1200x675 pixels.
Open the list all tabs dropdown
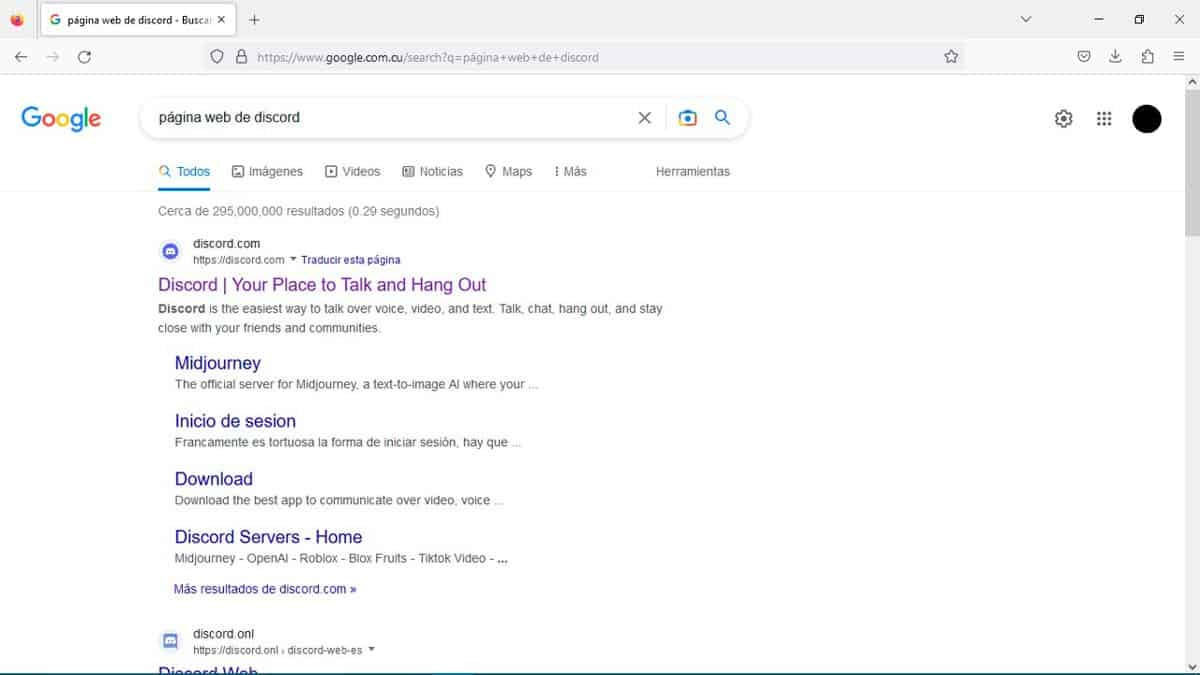(1026, 20)
